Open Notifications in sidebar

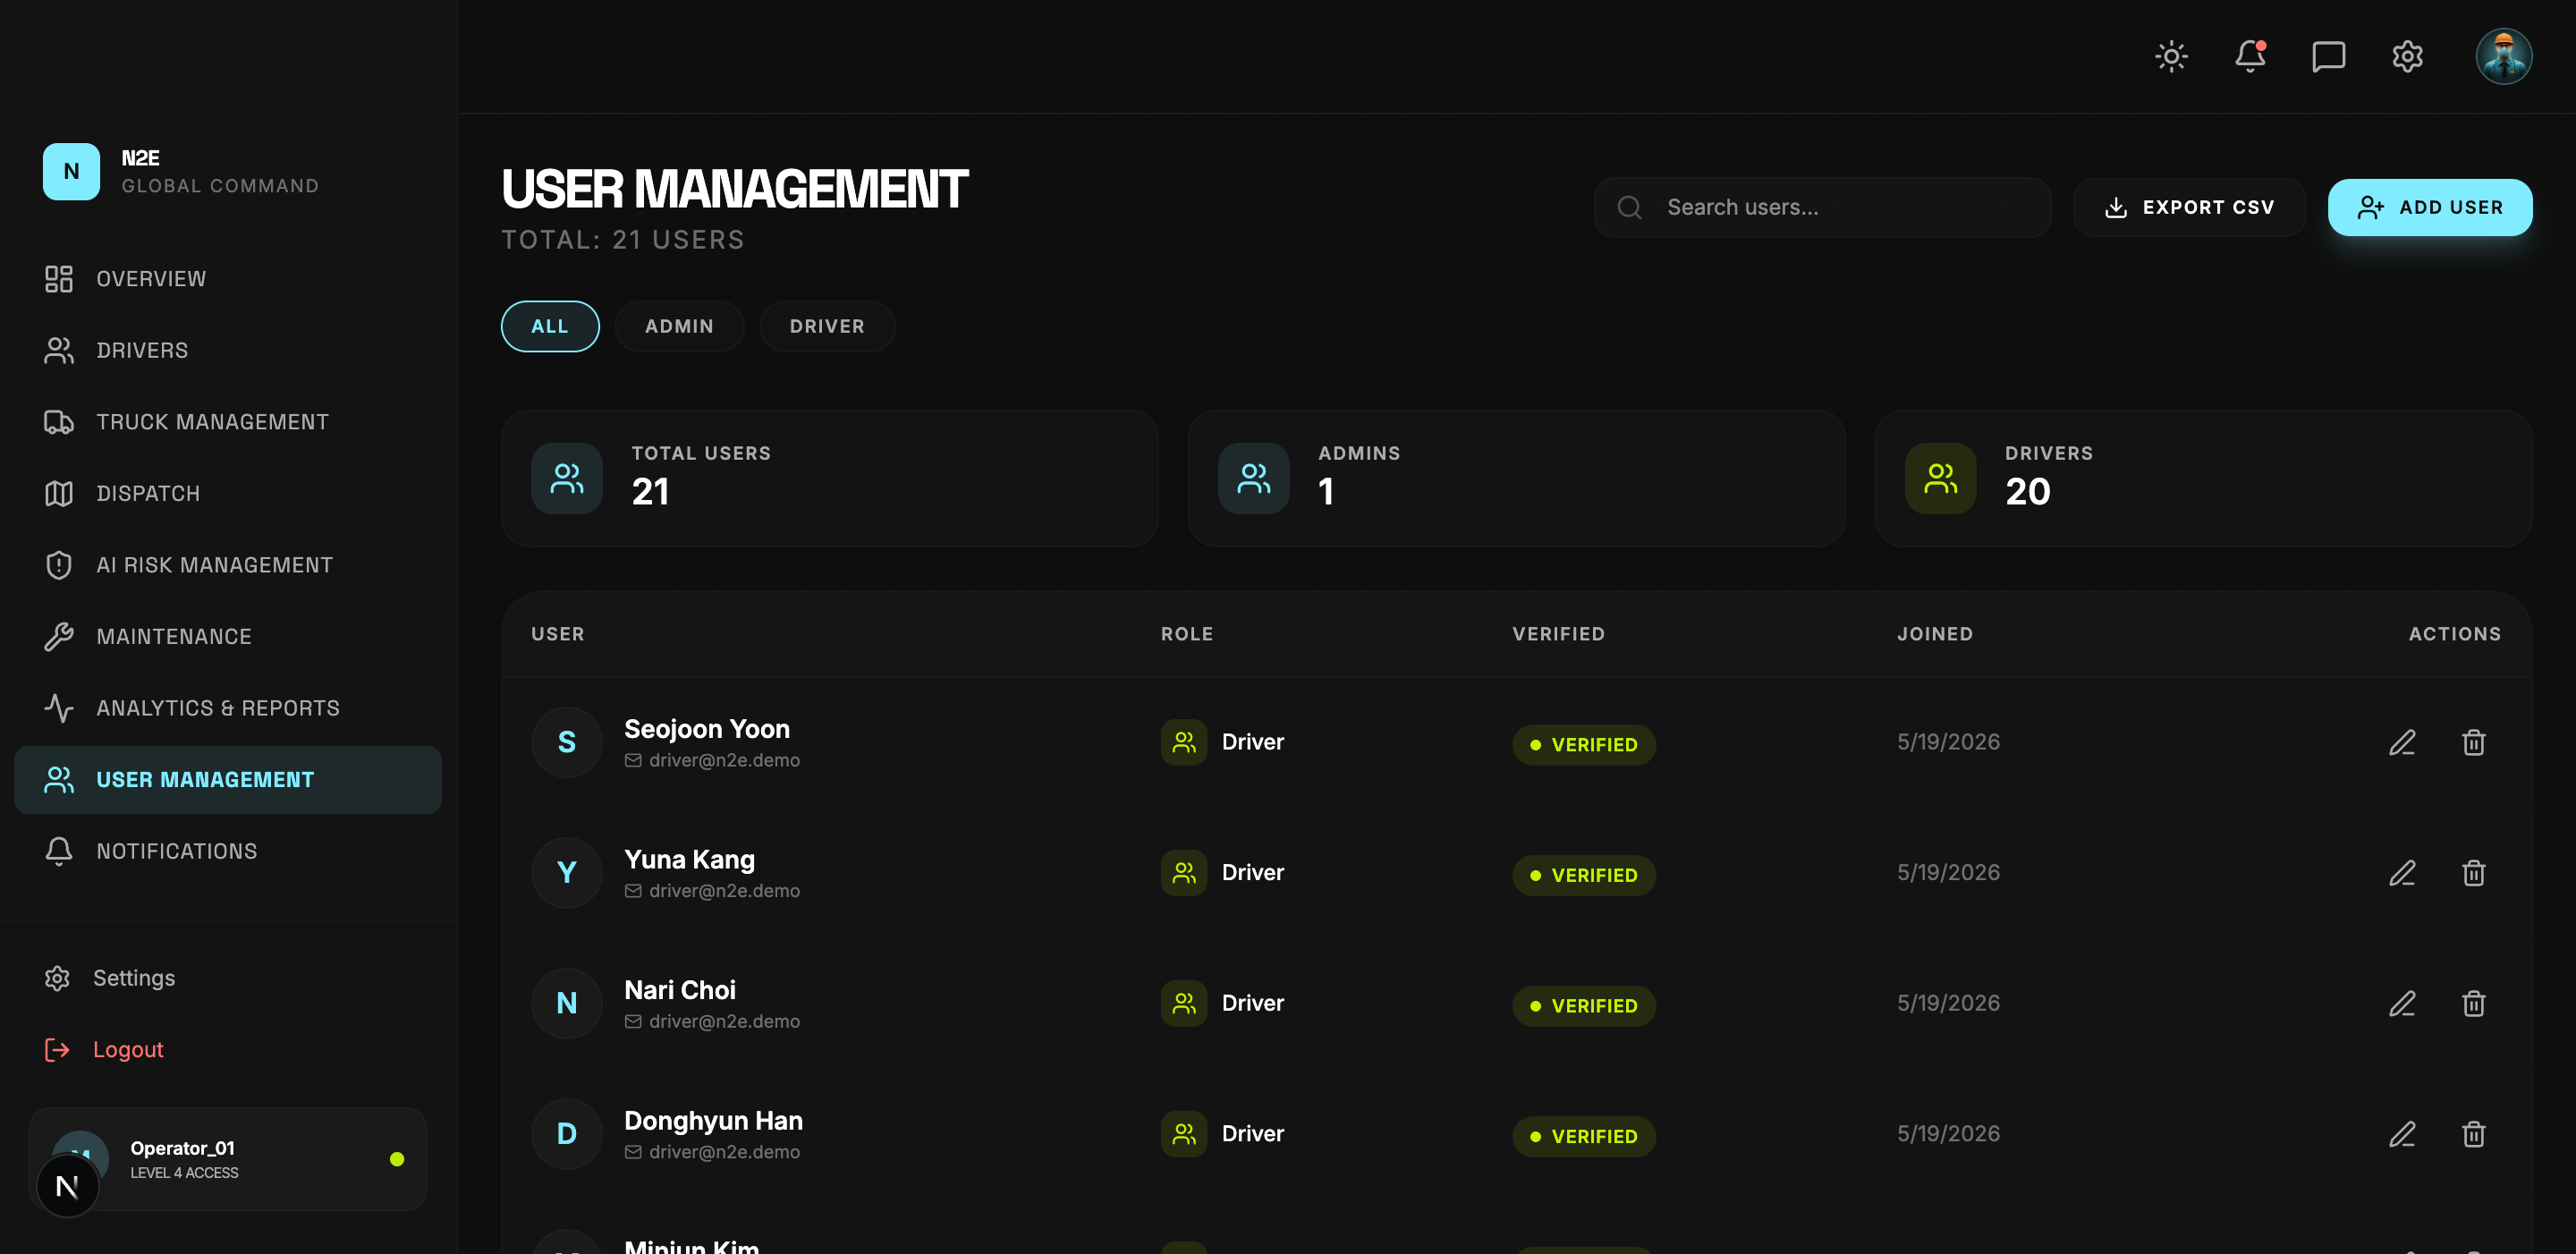pos(228,851)
